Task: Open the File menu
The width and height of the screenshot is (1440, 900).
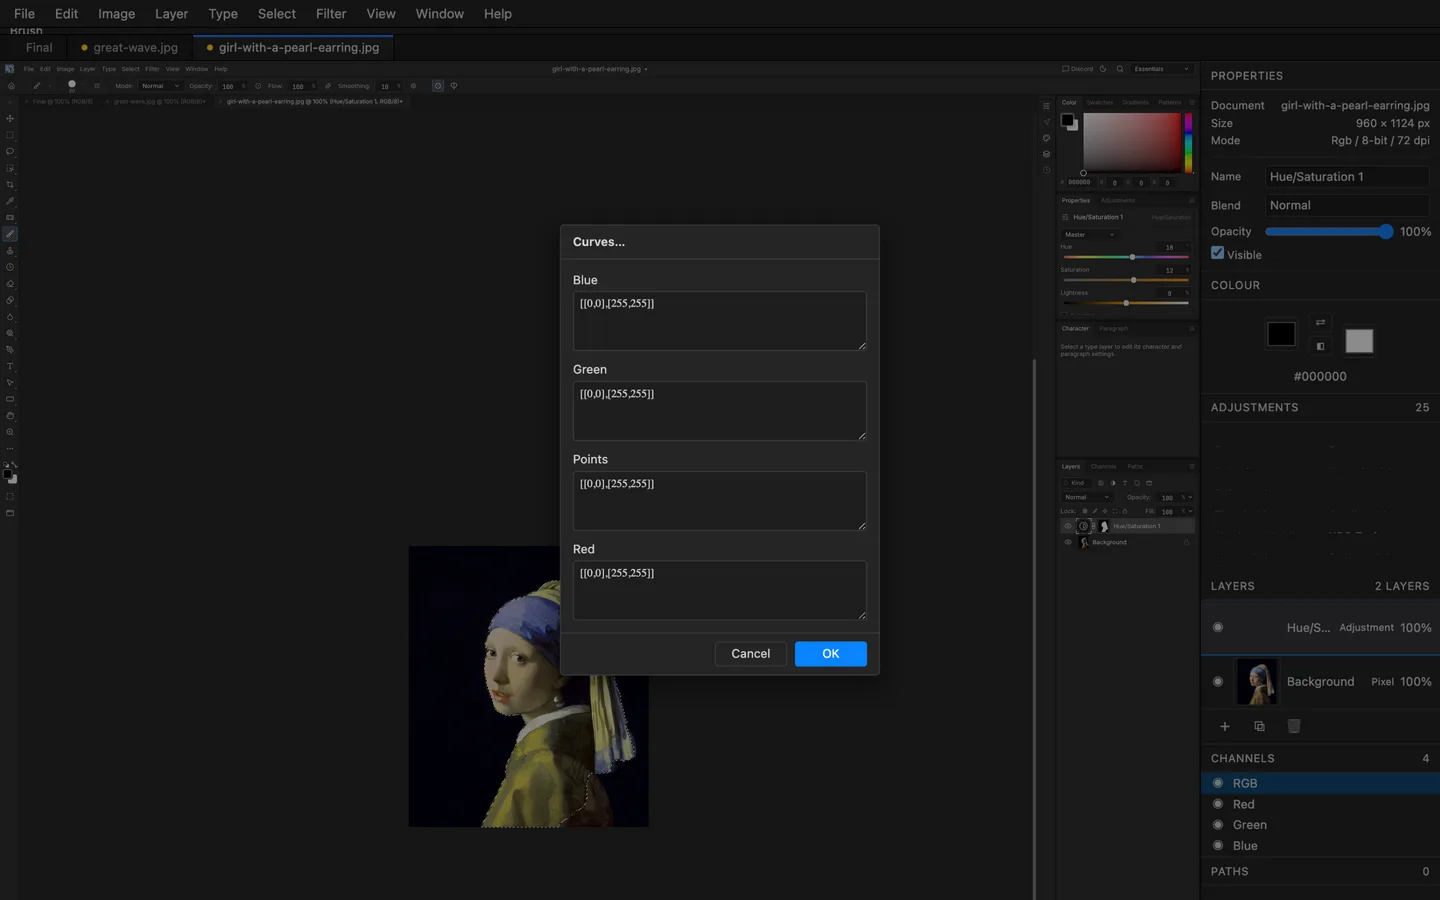Action: pos(24,14)
